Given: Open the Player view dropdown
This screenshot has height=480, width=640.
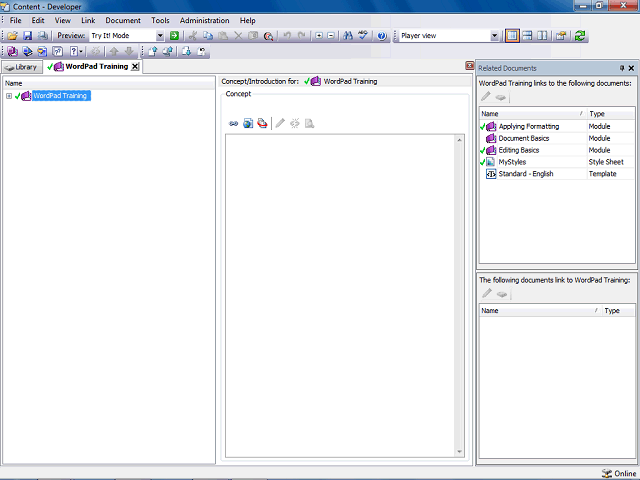Looking at the screenshot, I should point(494,36).
